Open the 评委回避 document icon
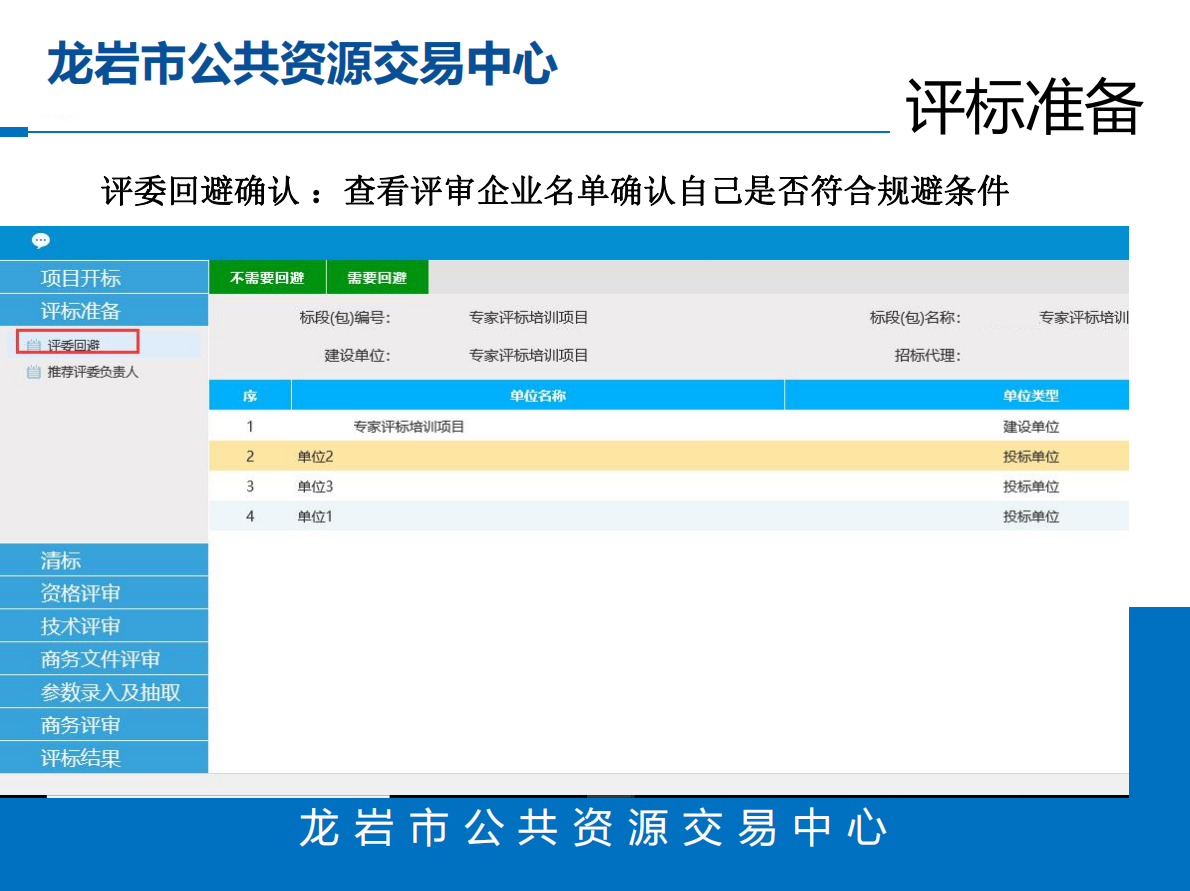Viewport: 1190px width, 891px height. [x=33, y=345]
